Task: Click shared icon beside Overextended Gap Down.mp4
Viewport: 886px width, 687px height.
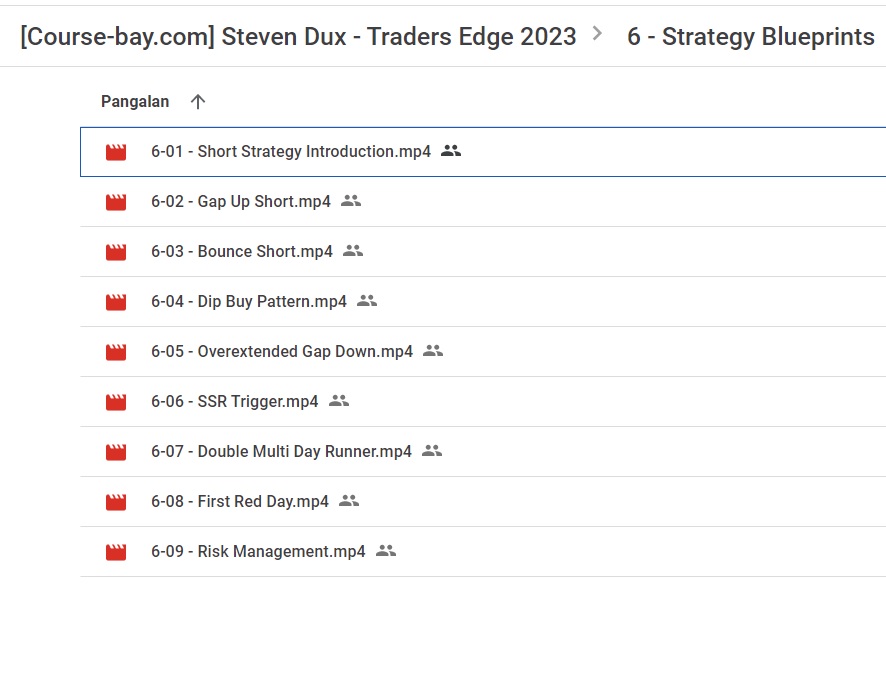Action: tap(433, 351)
